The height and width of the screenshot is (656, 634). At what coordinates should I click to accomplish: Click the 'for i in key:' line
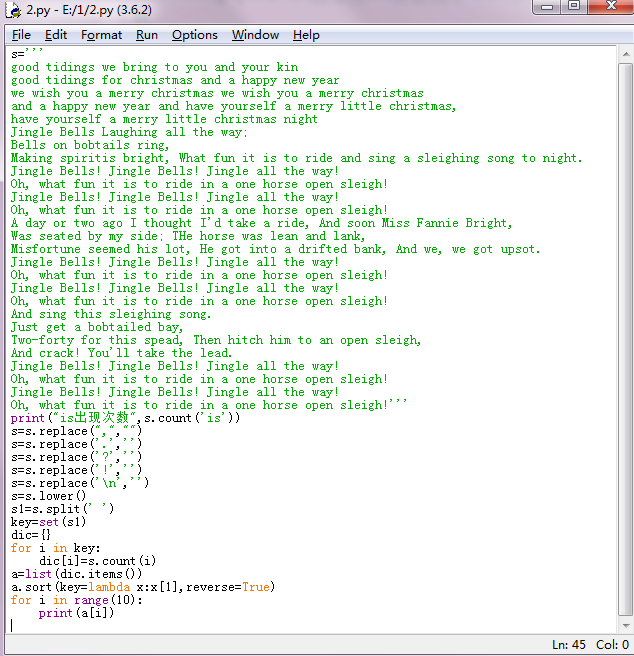coord(56,548)
